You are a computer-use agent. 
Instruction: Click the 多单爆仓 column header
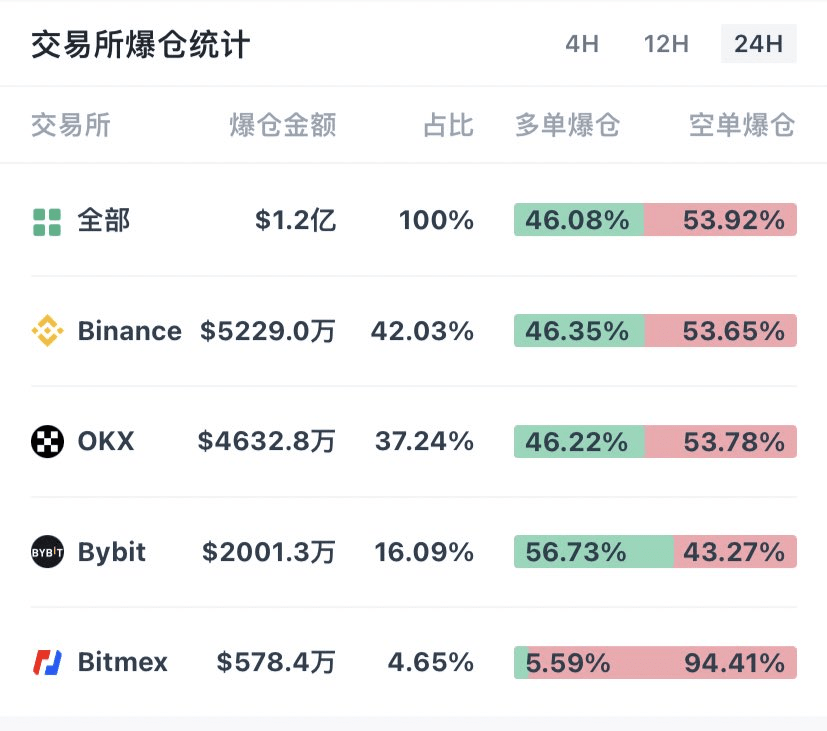click(x=567, y=125)
